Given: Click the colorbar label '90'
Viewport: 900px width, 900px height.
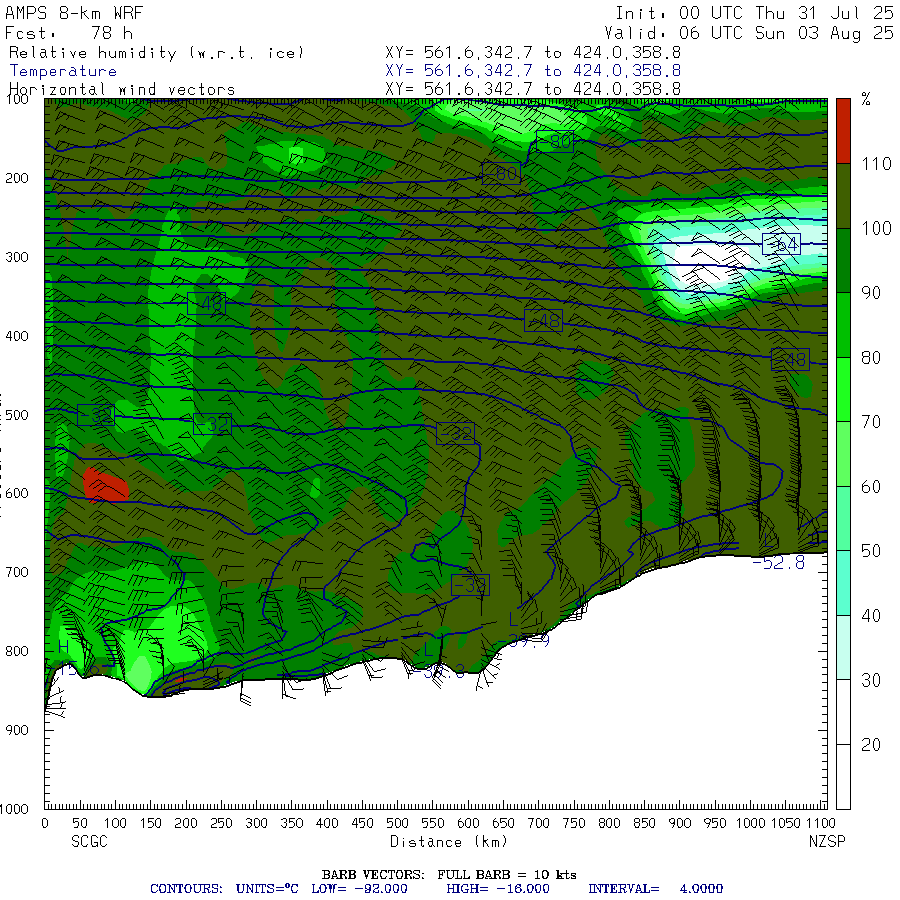Looking at the screenshot, I should tap(871, 293).
